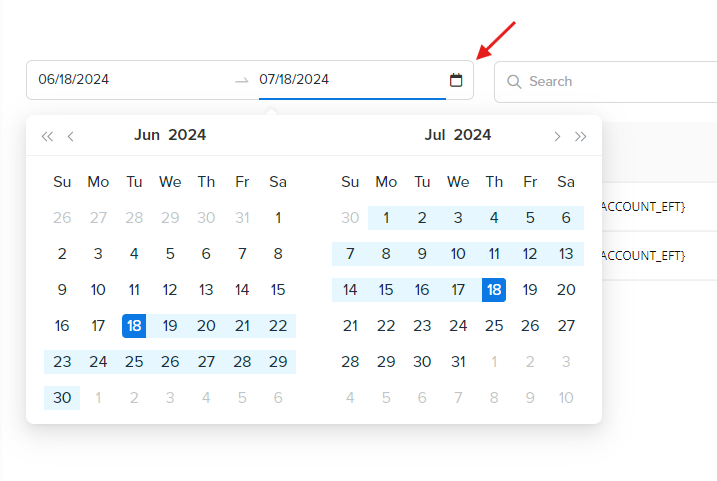Pick June 1 in the calendar

click(x=278, y=218)
